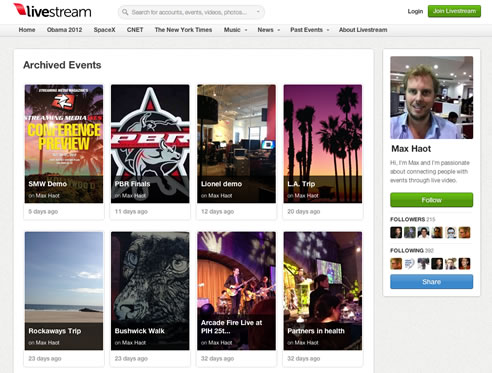Click 'on Max Haot' under Lionel demo
492x373 pixels.
(x=217, y=196)
